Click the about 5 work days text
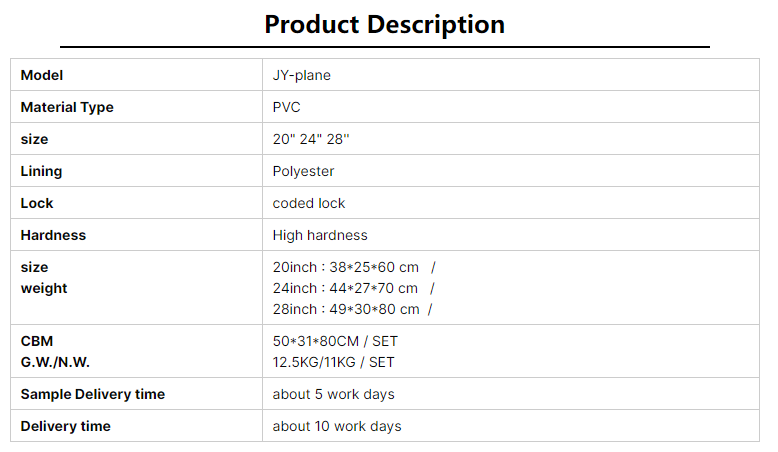Screen dimensions: 778x452 click(x=333, y=394)
